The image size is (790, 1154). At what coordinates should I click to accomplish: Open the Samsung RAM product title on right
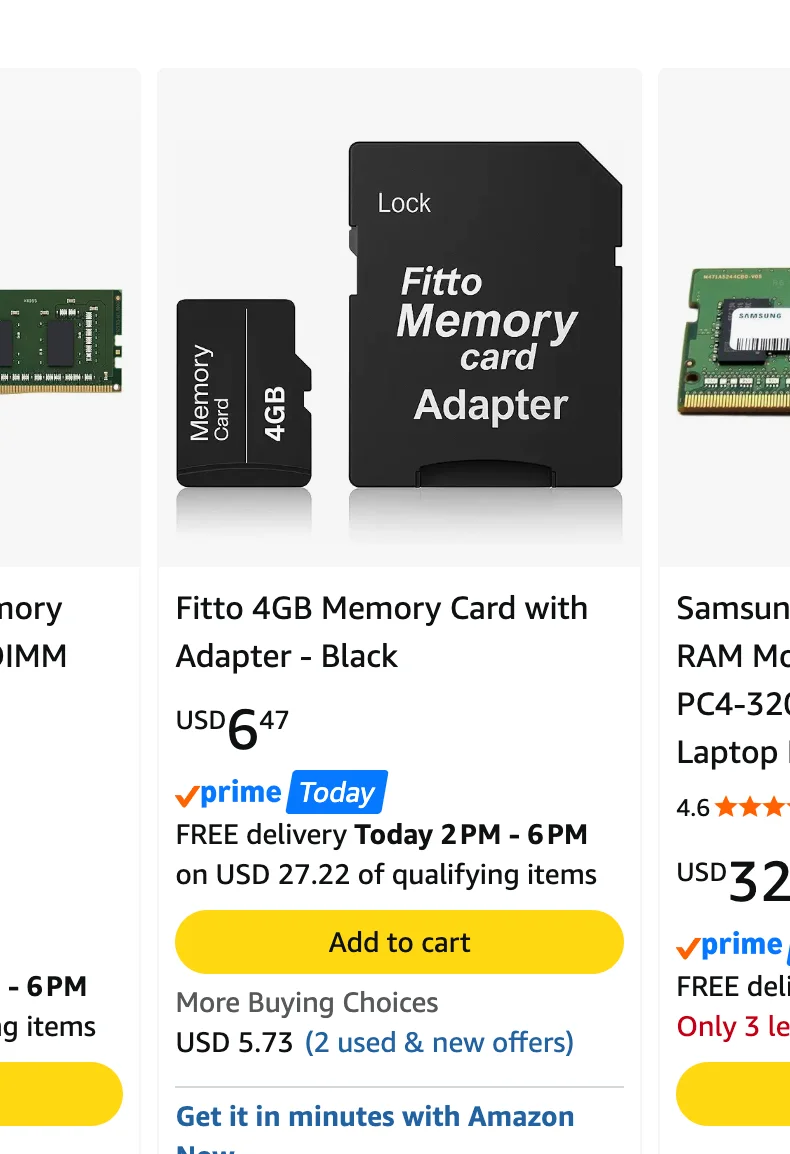click(x=733, y=680)
